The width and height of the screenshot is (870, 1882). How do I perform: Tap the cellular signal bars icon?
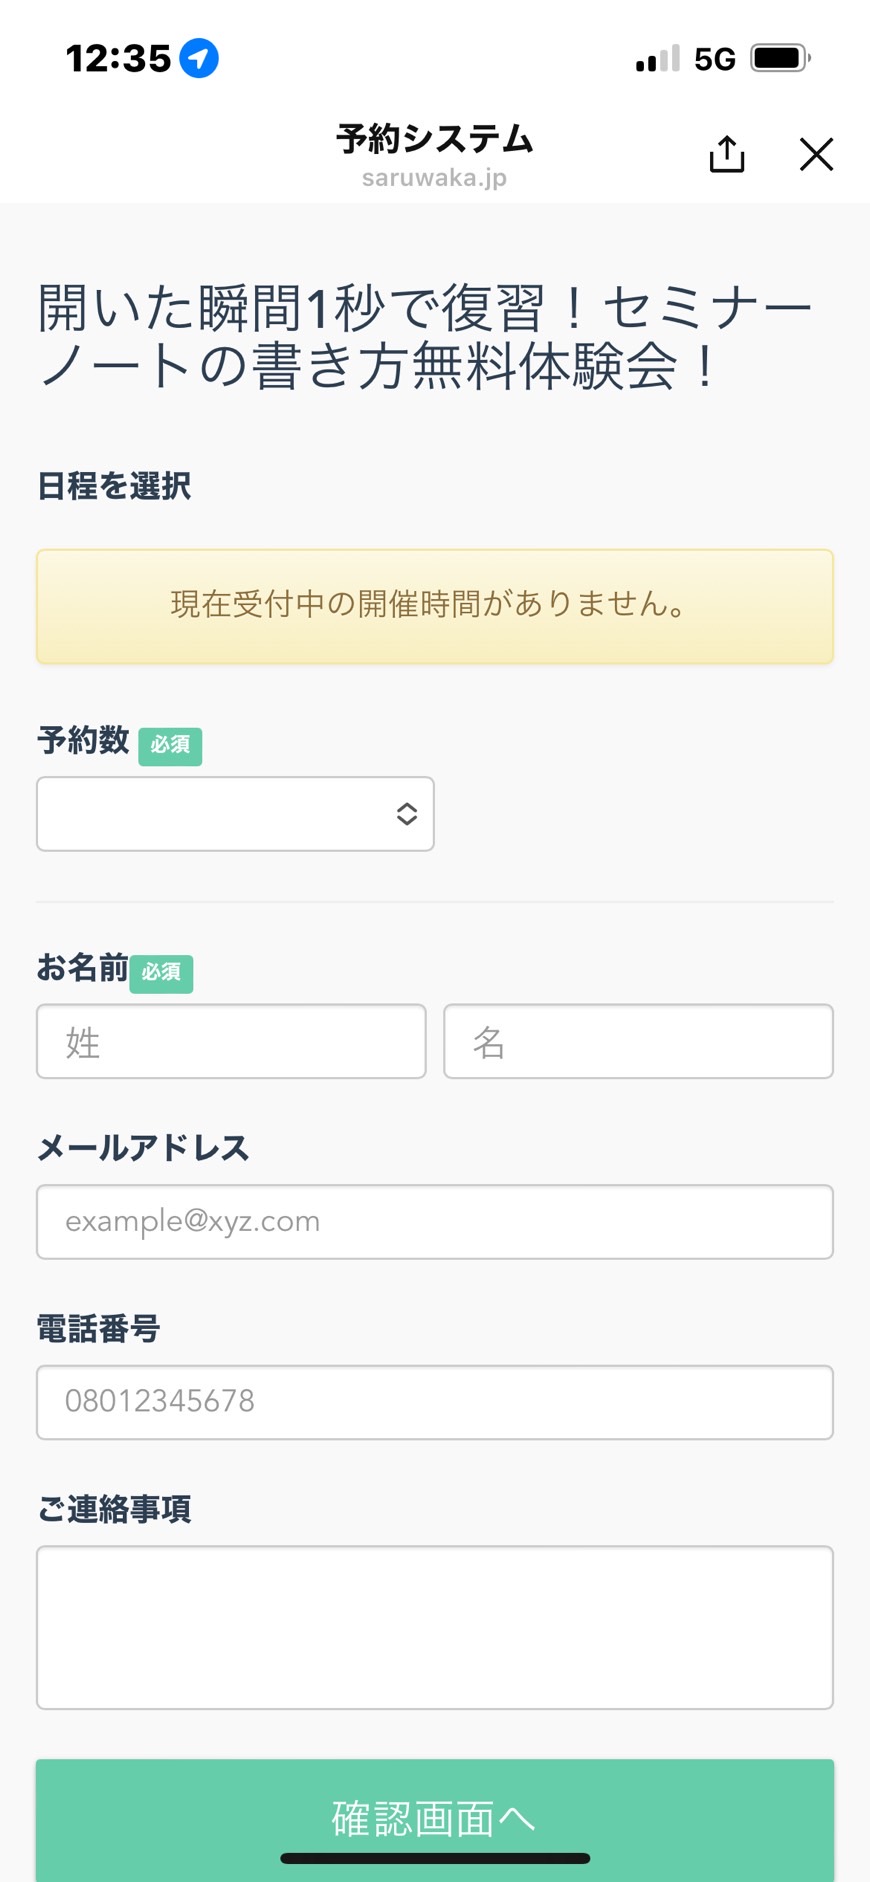click(657, 59)
